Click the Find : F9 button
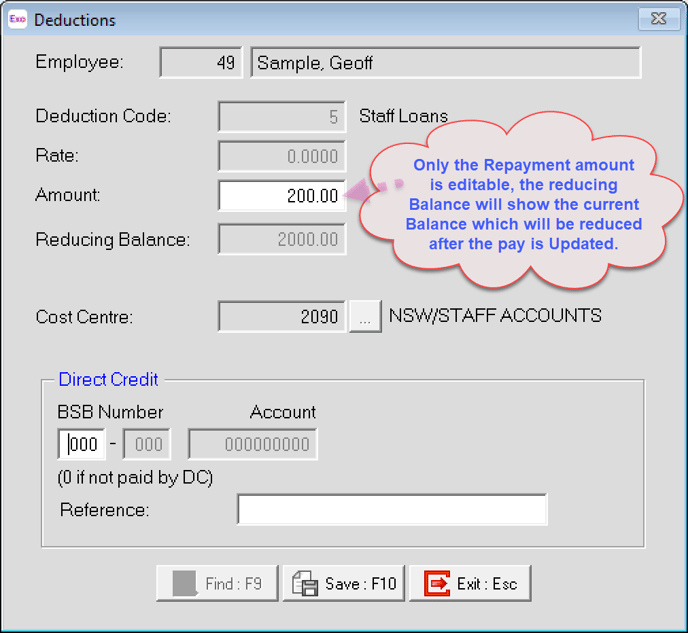Image resolution: width=688 pixels, height=633 pixels. click(x=217, y=583)
